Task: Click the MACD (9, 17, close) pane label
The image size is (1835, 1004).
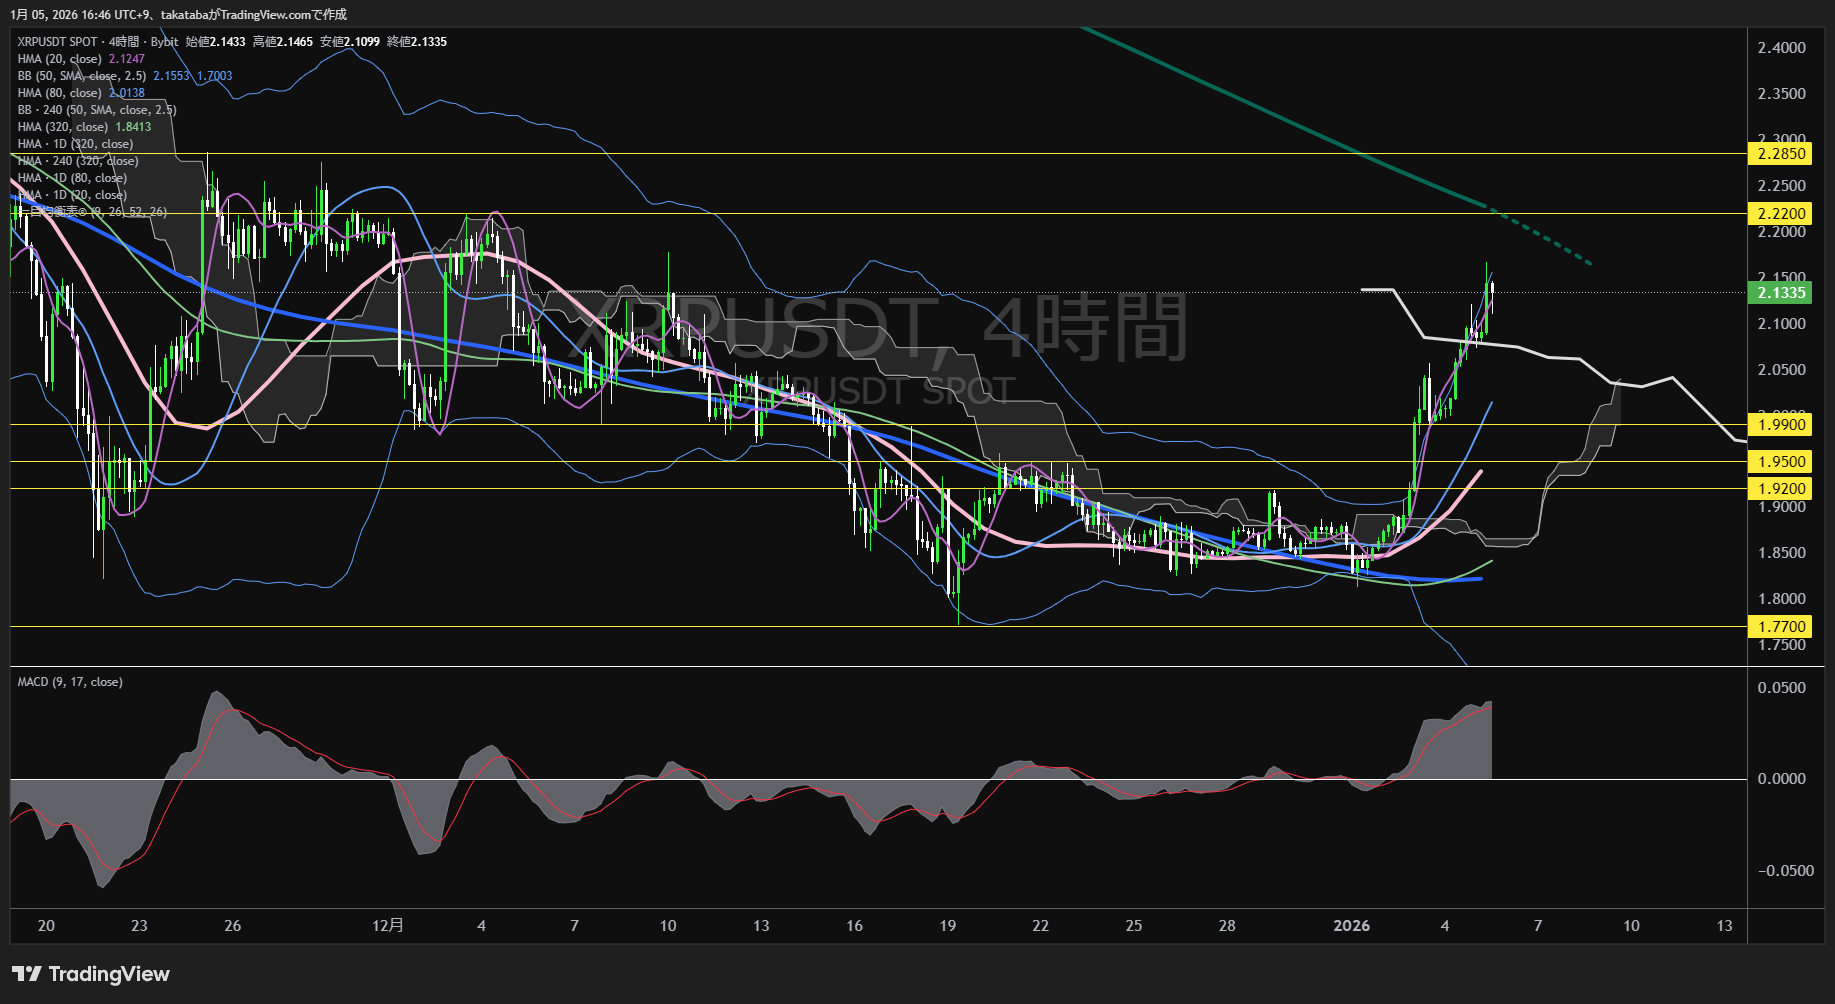Action: pos(68,681)
